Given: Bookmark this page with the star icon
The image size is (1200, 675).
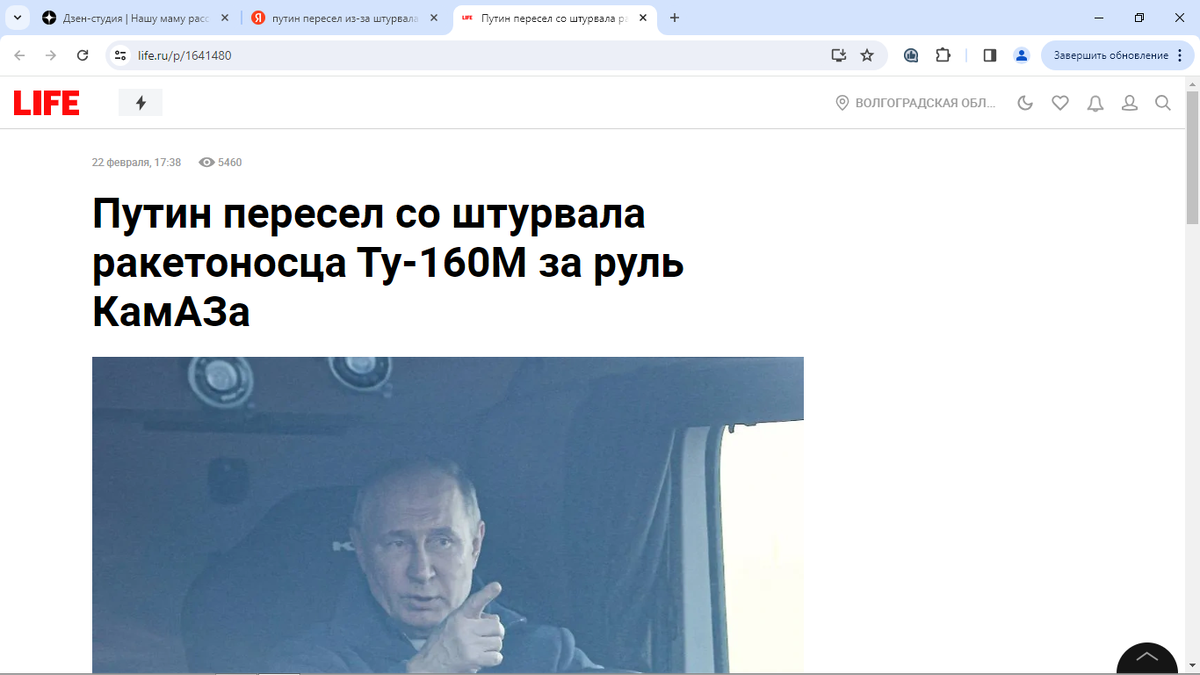Looking at the screenshot, I should (x=867, y=55).
